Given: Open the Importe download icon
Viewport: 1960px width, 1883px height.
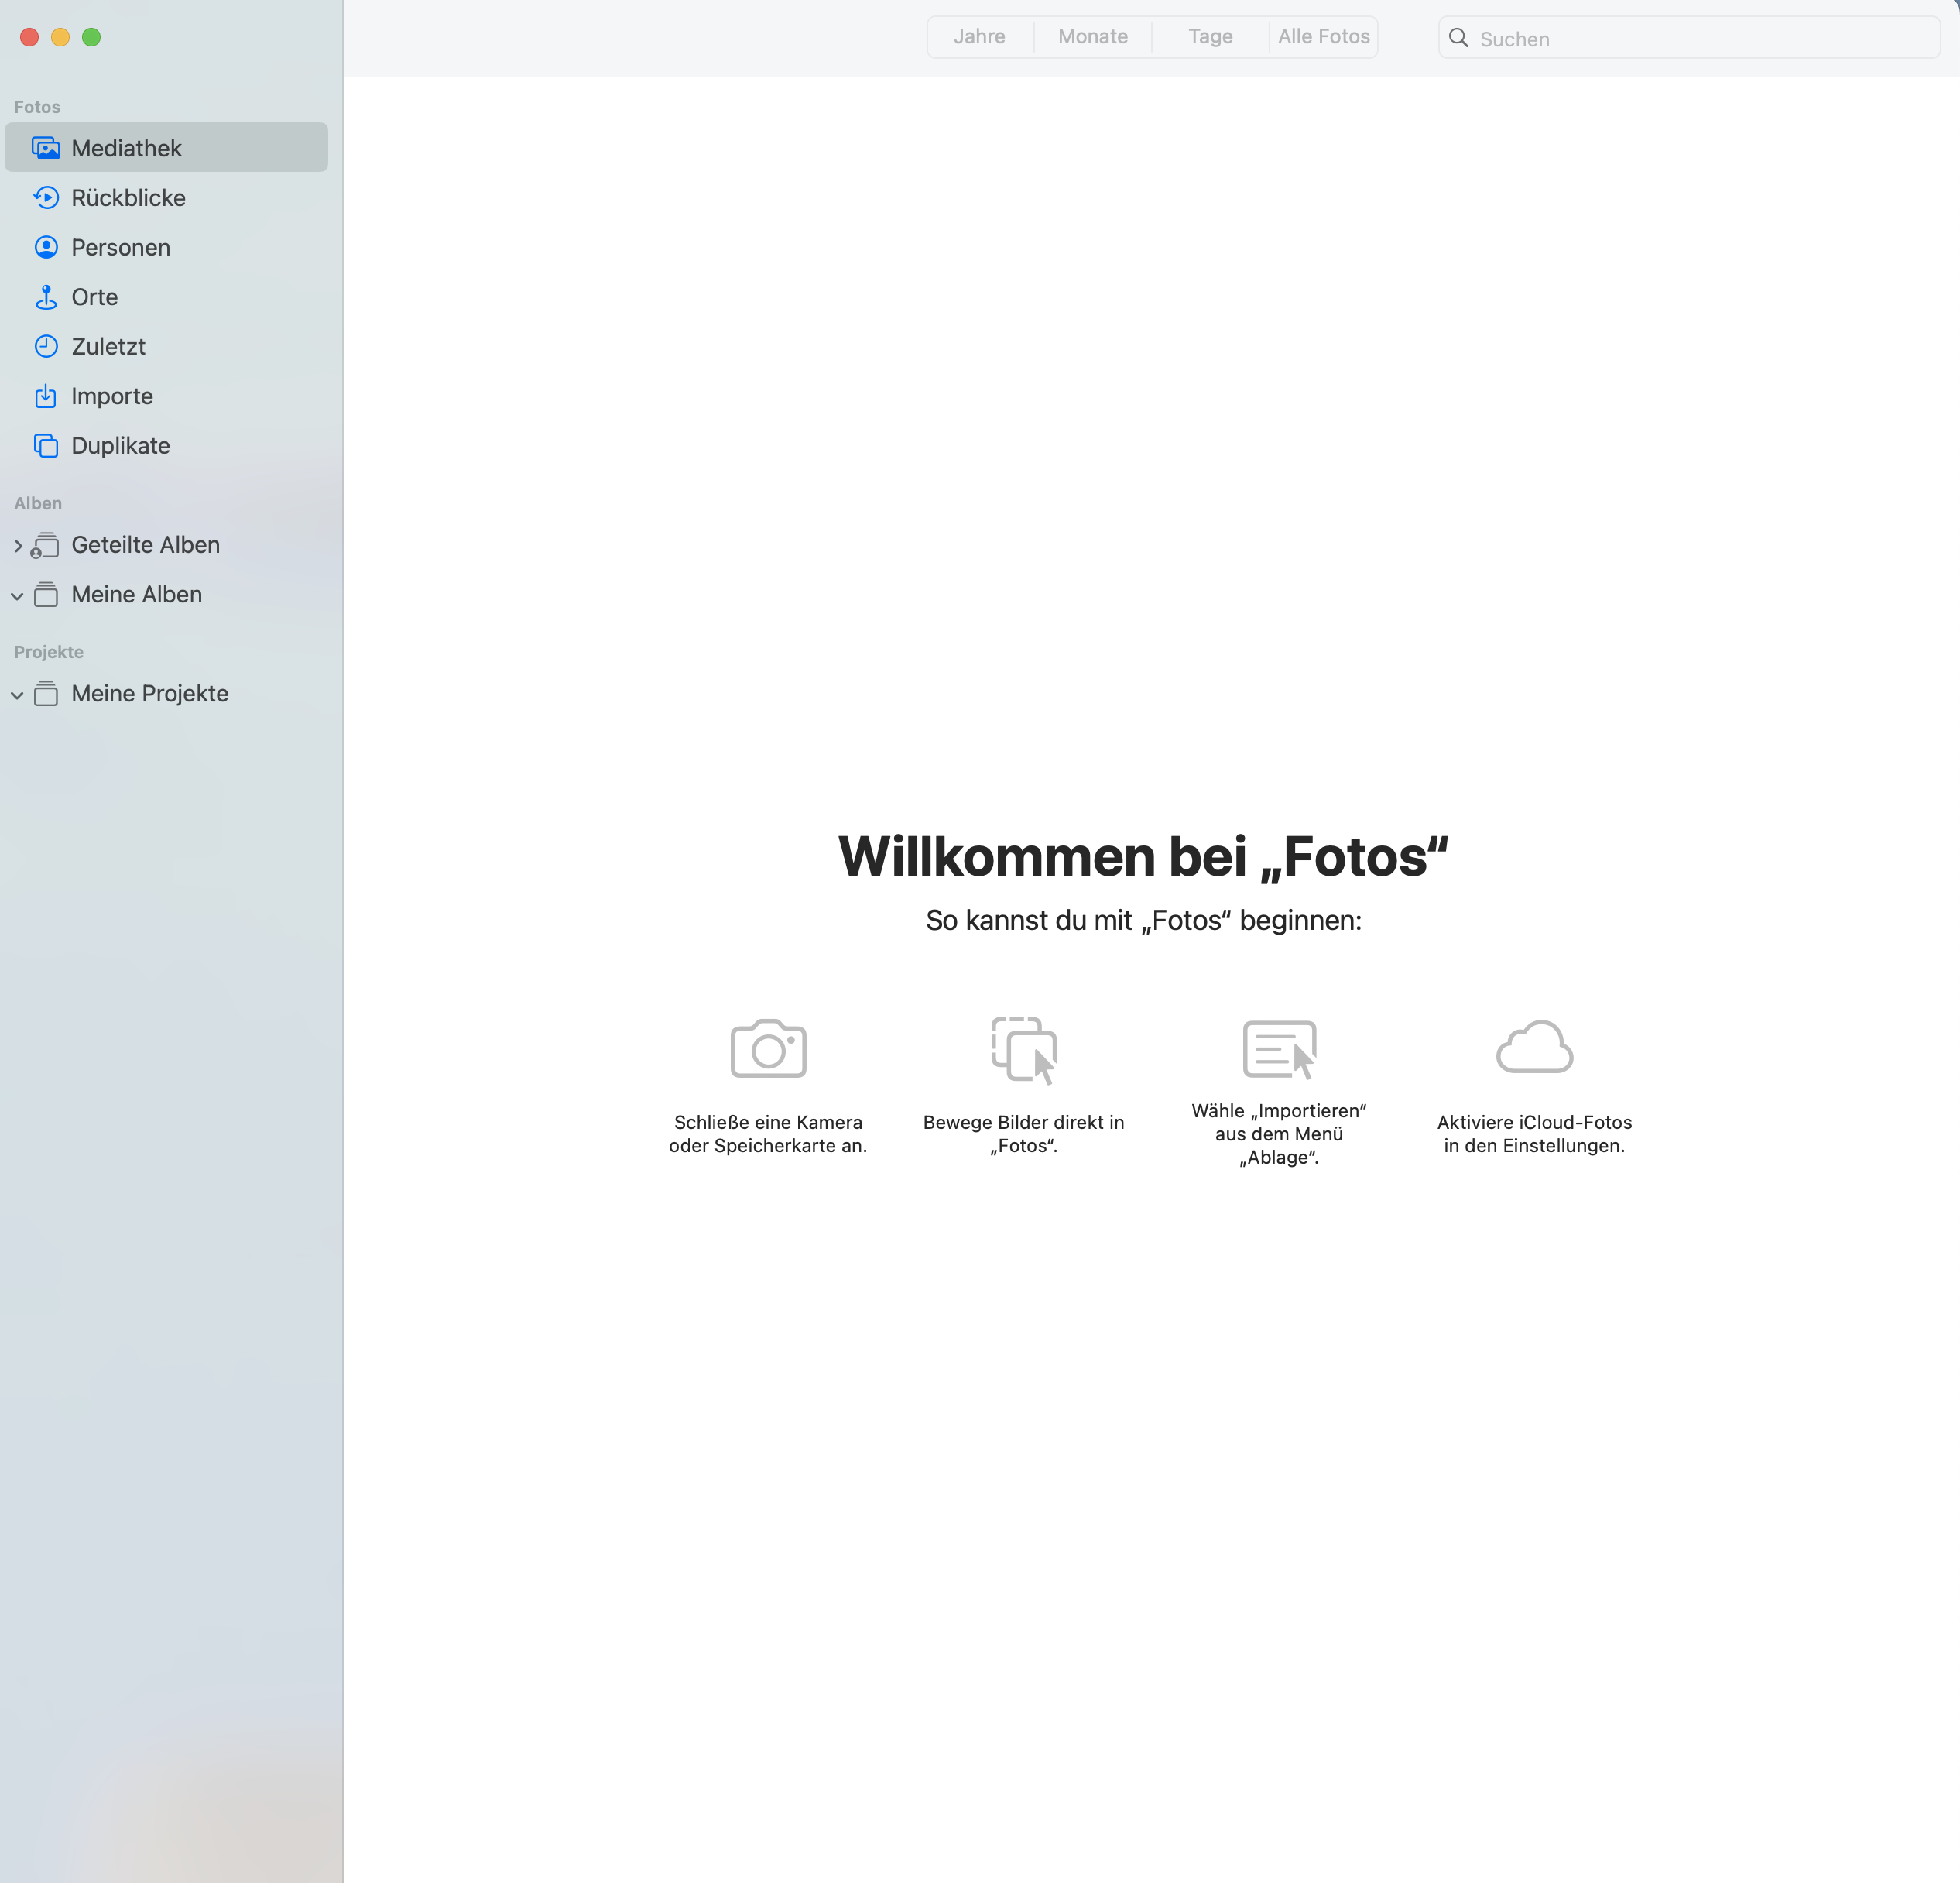Looking at the screenshot, I should tap(46, 396).
